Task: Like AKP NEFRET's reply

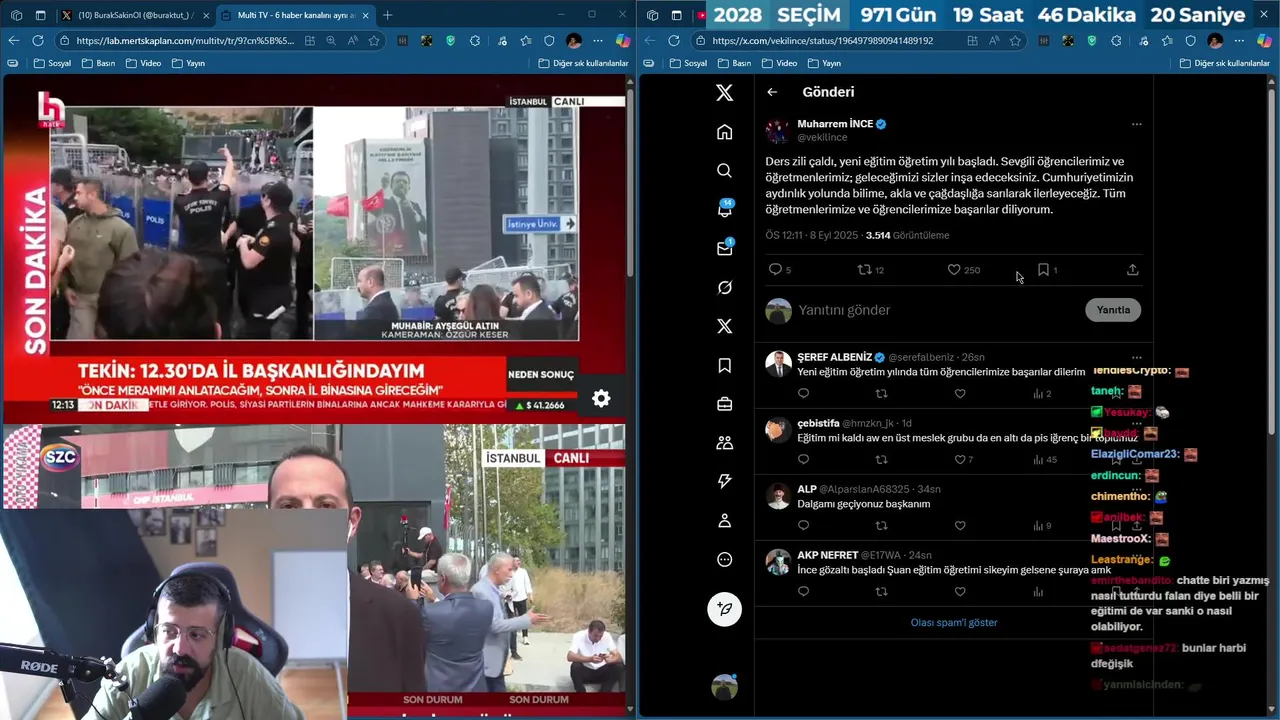Action: tap(960, 592)
